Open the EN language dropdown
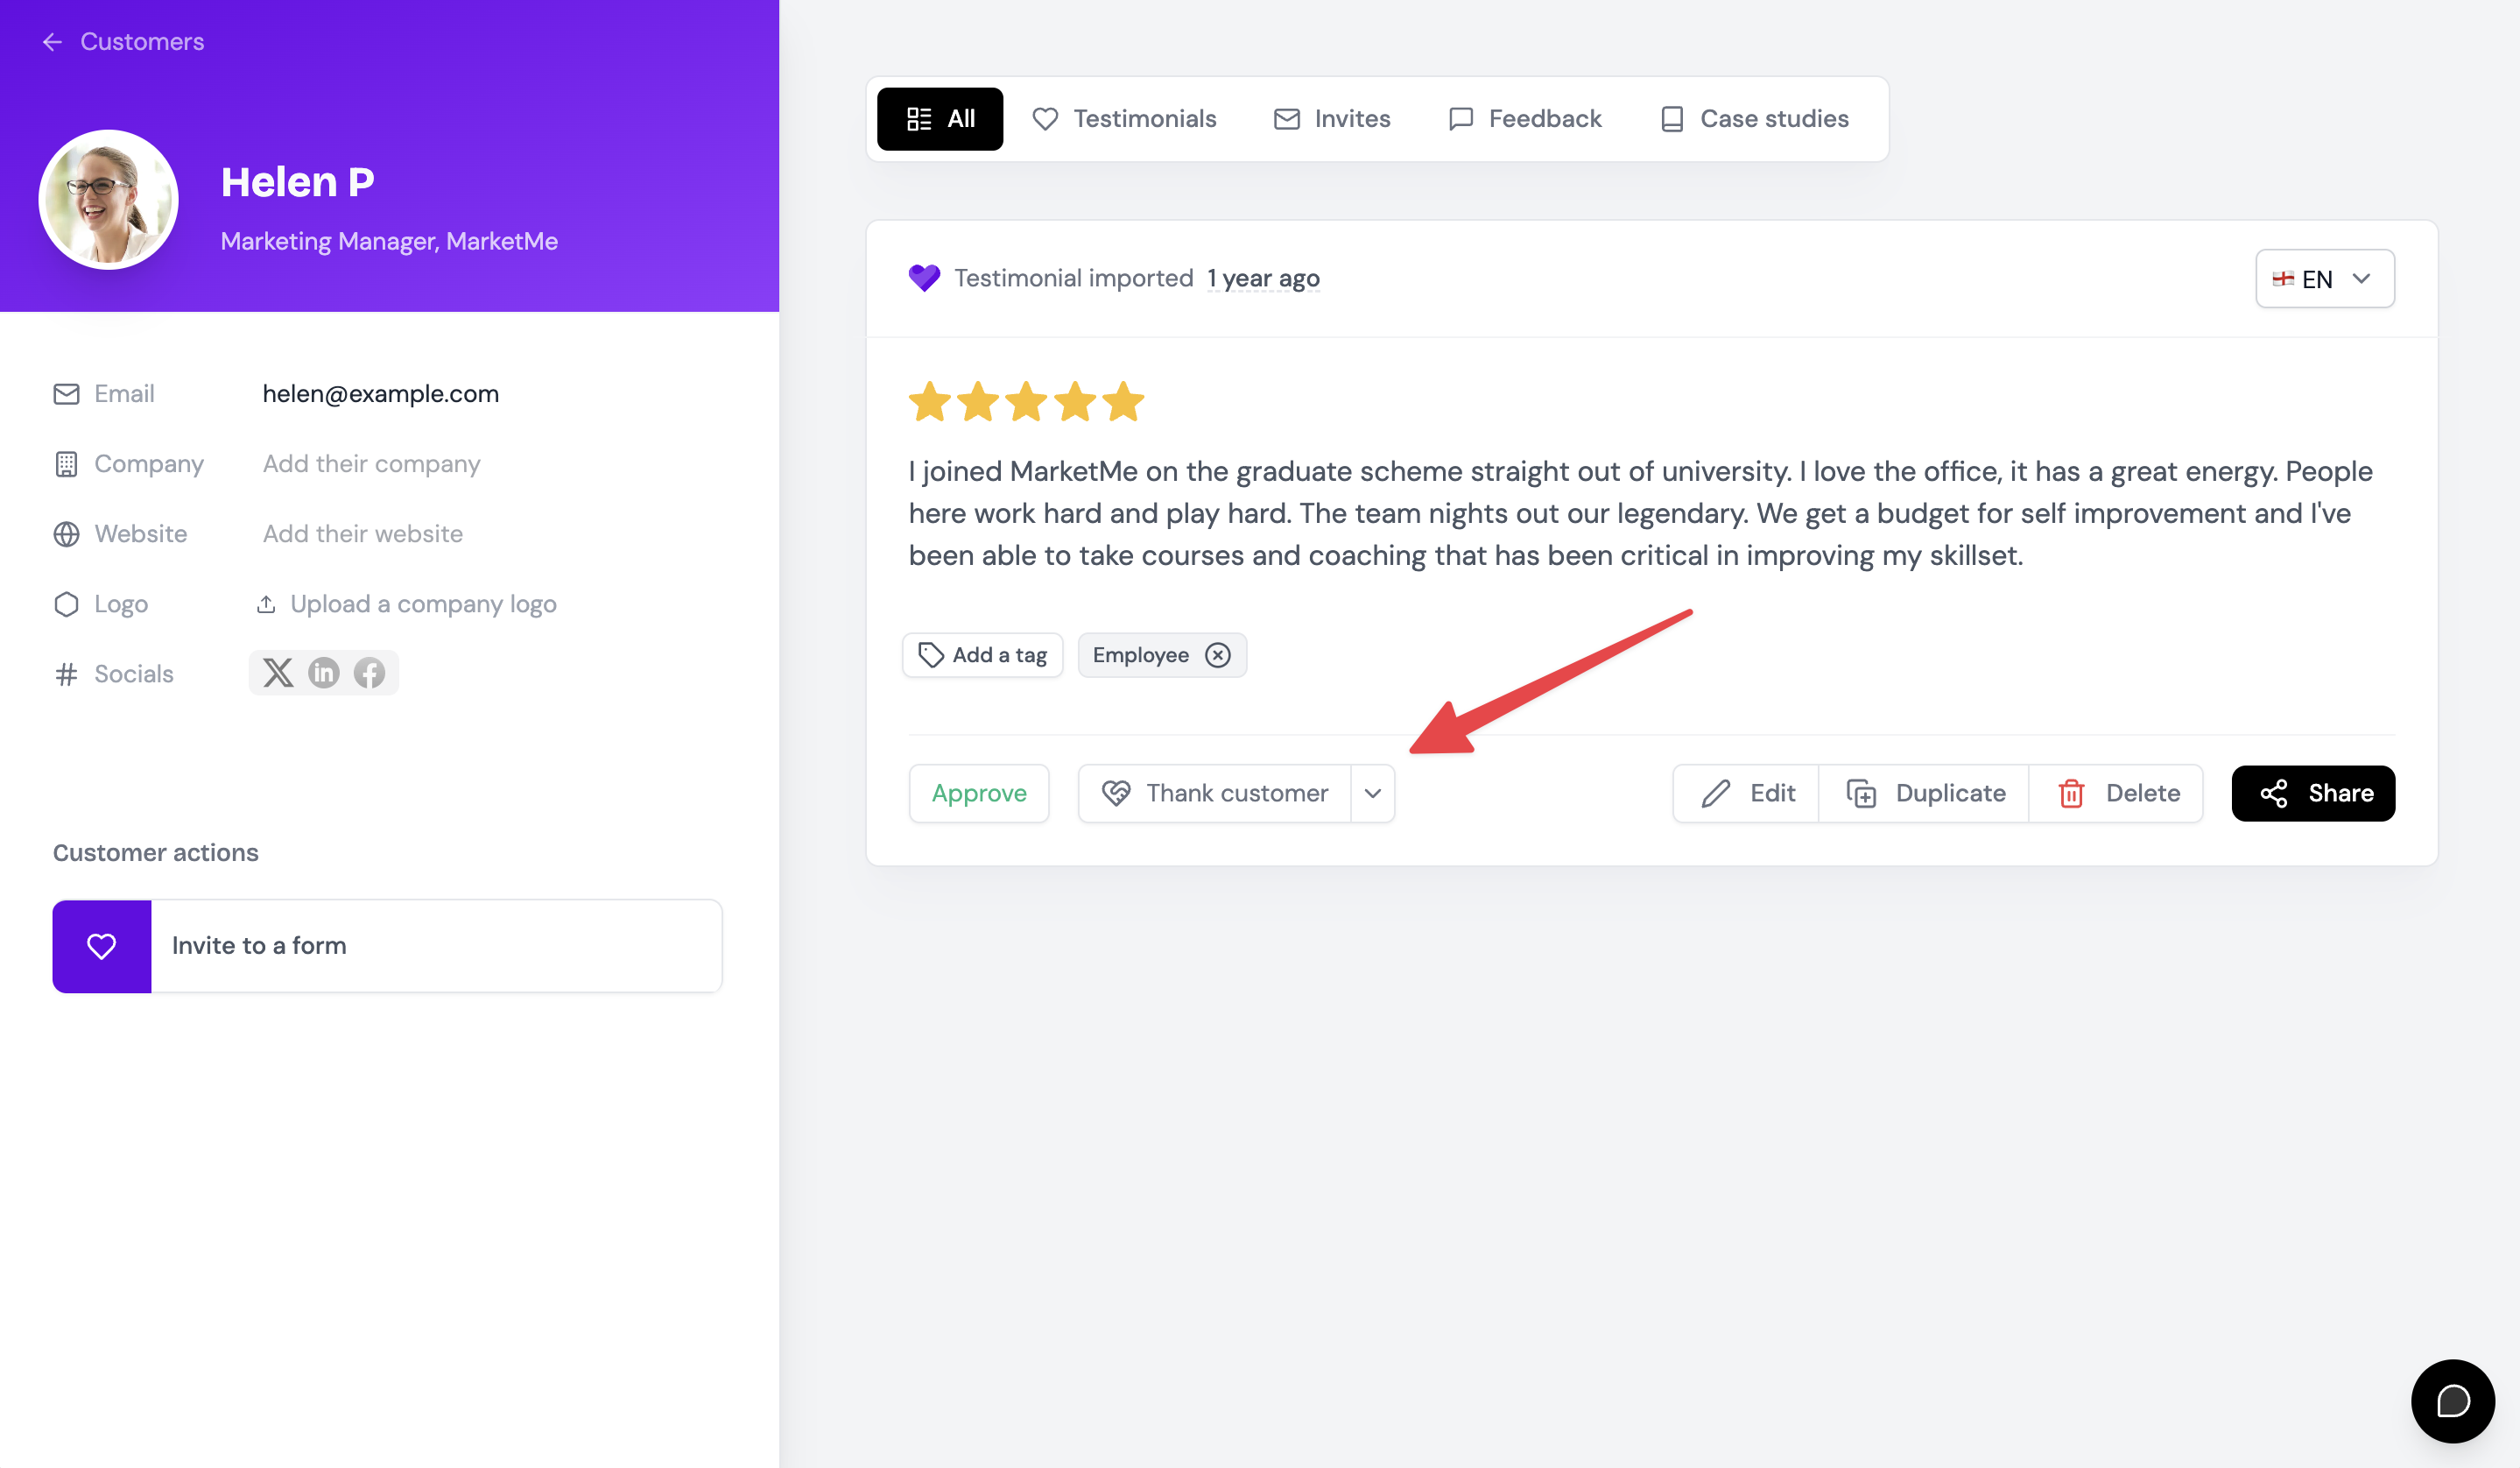The width and height of the screenshot is (2520, 1468). [2324, 278]
